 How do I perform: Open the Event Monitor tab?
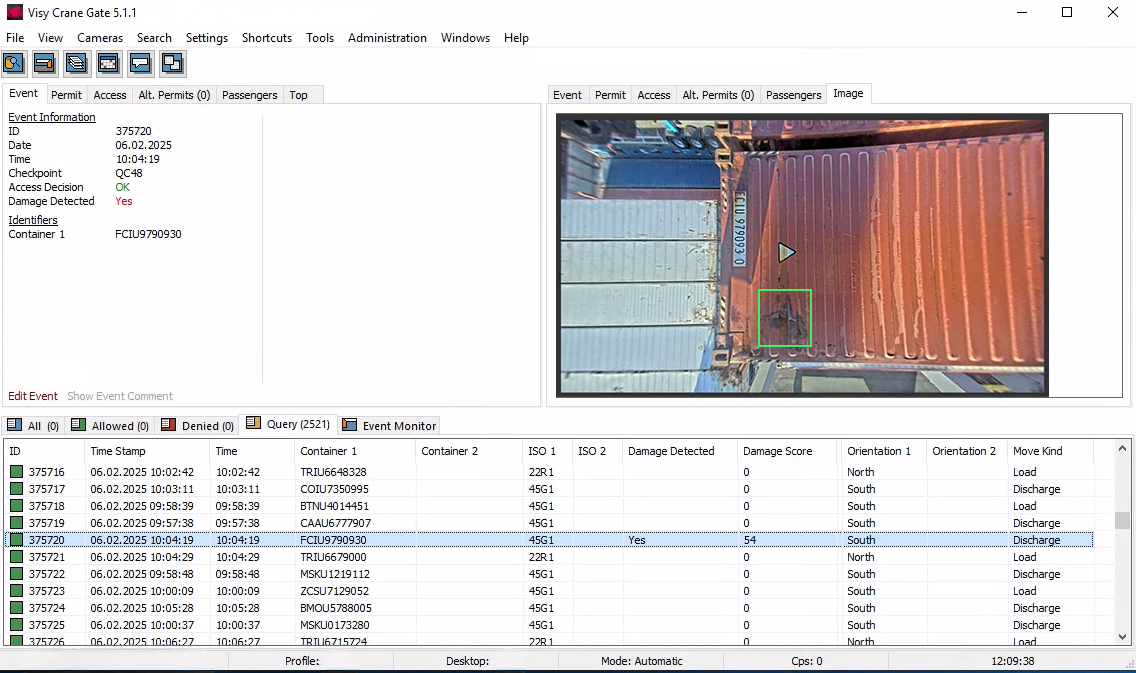click(x=389, y=426)
